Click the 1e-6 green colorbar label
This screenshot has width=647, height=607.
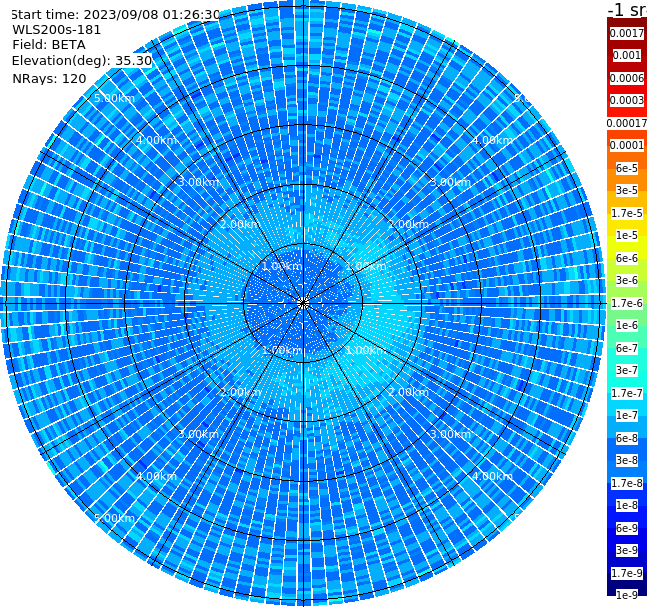(627, 325)
